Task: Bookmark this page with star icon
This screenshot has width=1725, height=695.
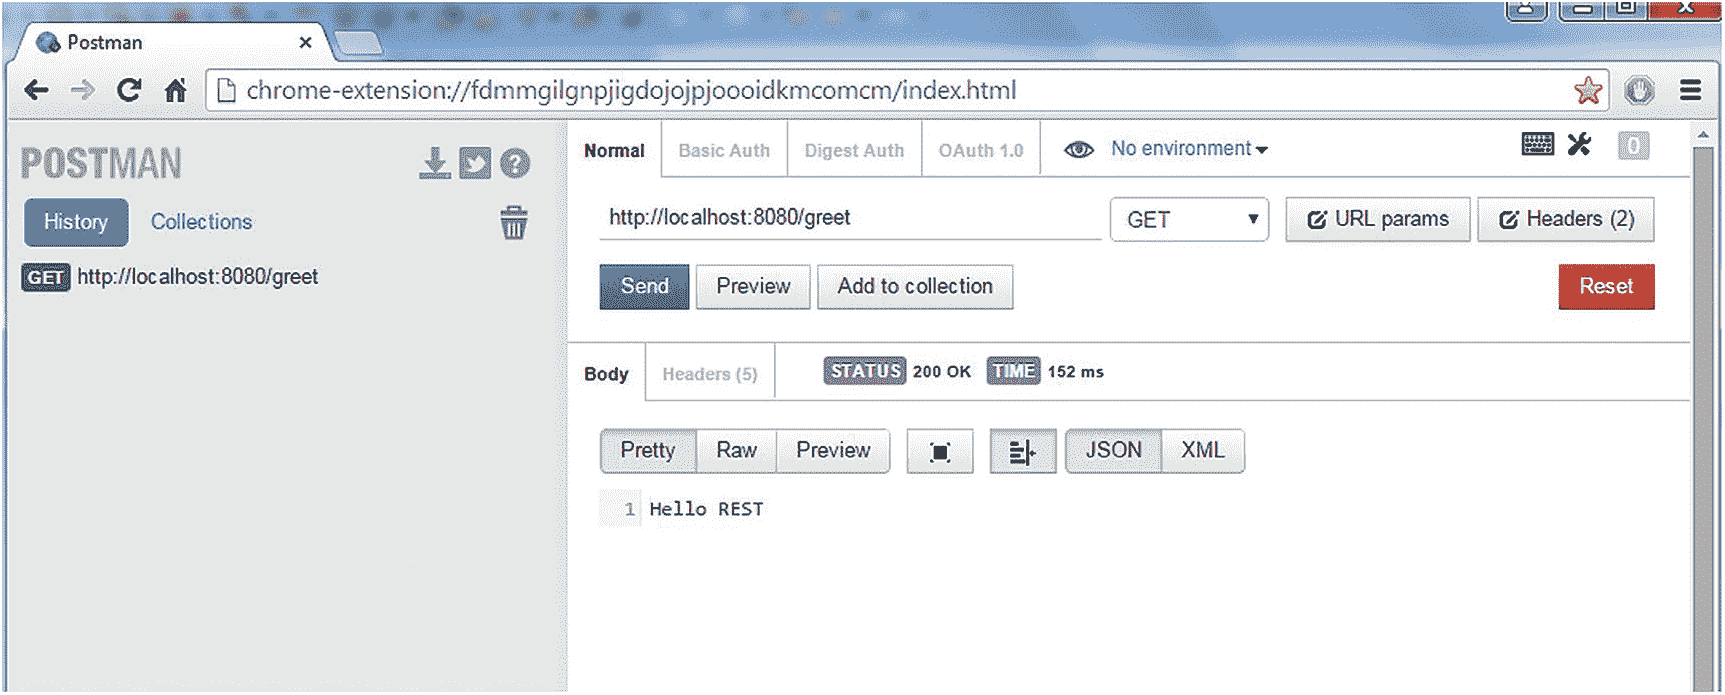Action: 1588,91
